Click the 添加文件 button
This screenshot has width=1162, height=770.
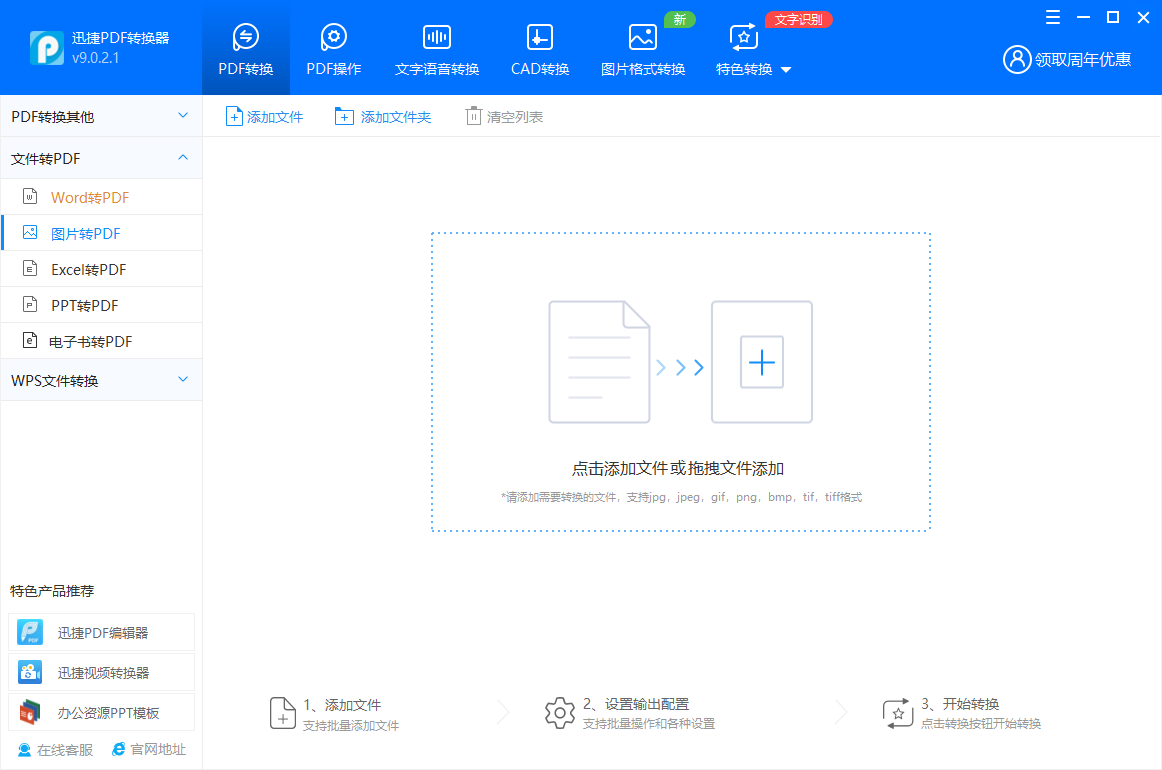pos(265,116)
